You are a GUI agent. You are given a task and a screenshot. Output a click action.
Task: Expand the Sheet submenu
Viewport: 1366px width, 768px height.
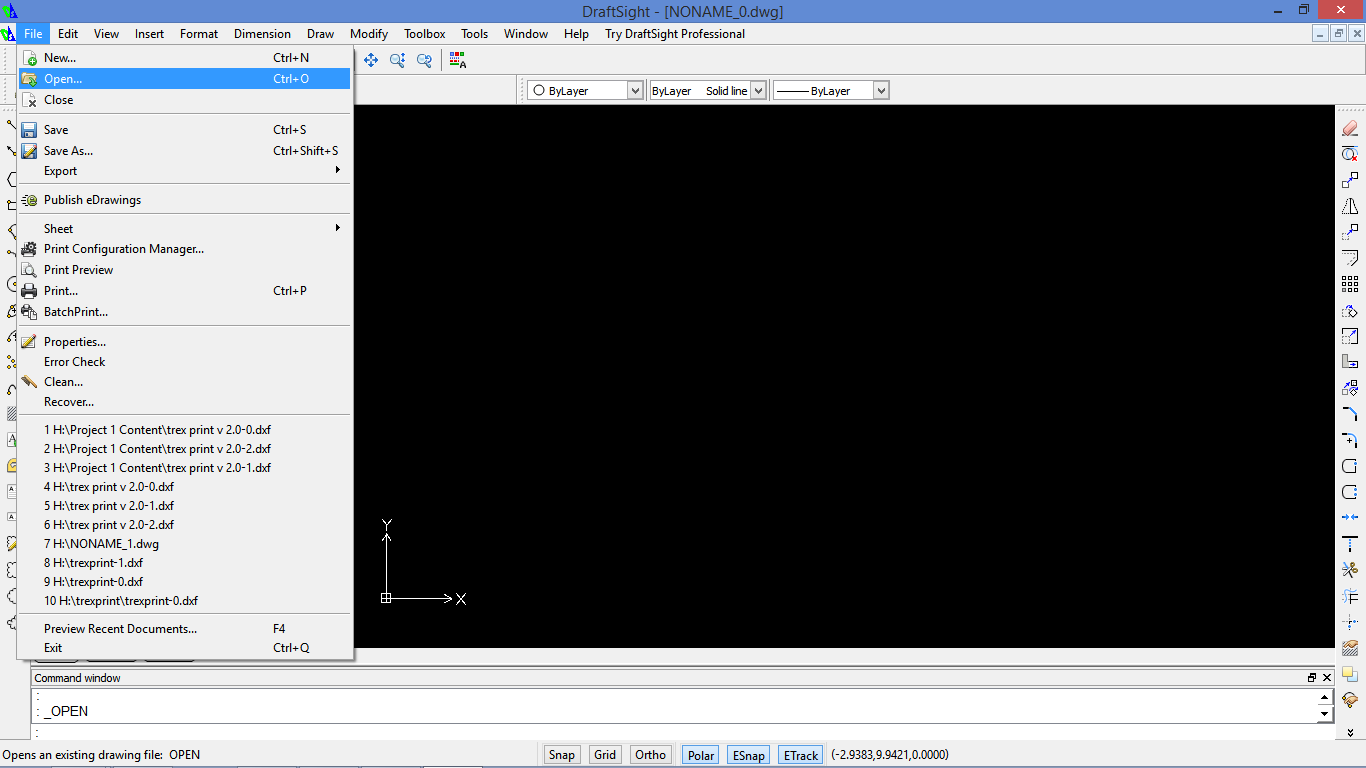point(185,229)
